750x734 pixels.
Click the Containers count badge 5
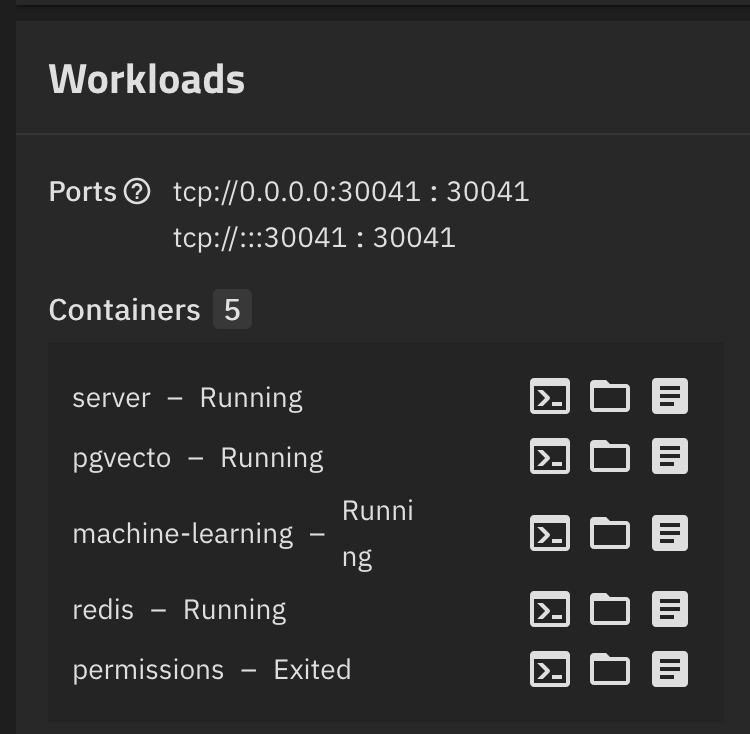tap(232, 309)
